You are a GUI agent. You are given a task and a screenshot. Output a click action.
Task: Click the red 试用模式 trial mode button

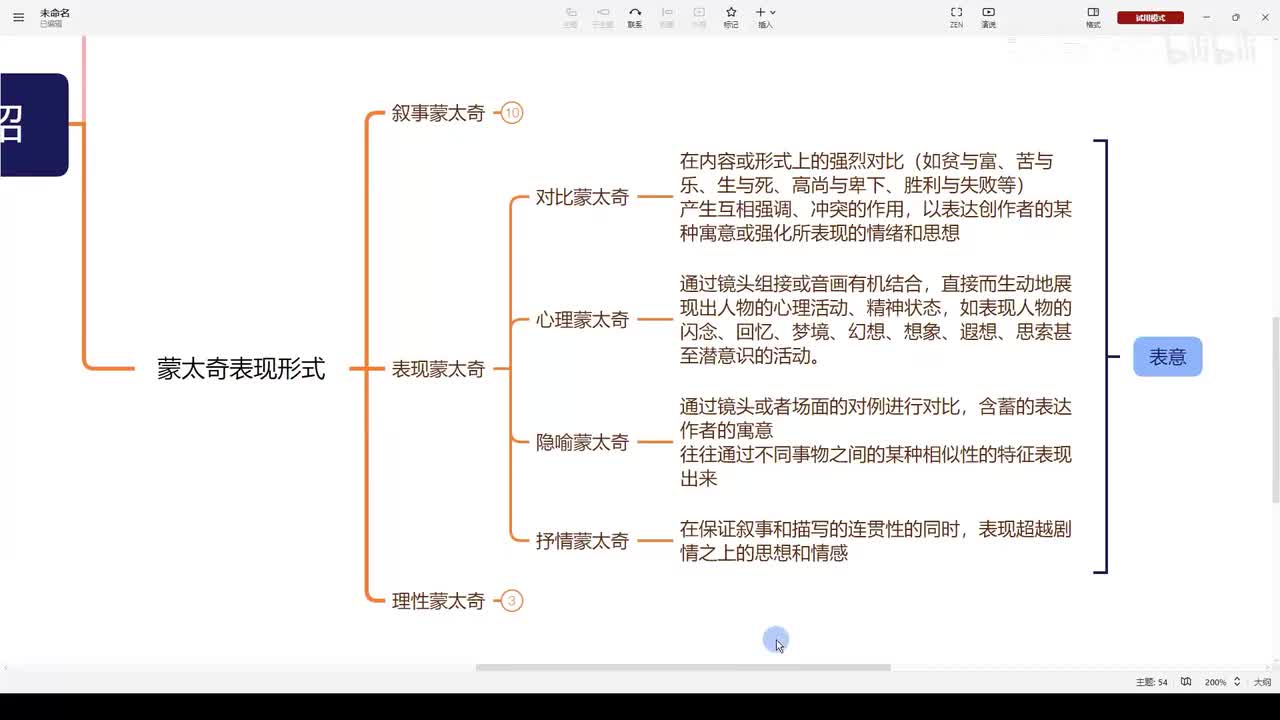[1150, 17]
